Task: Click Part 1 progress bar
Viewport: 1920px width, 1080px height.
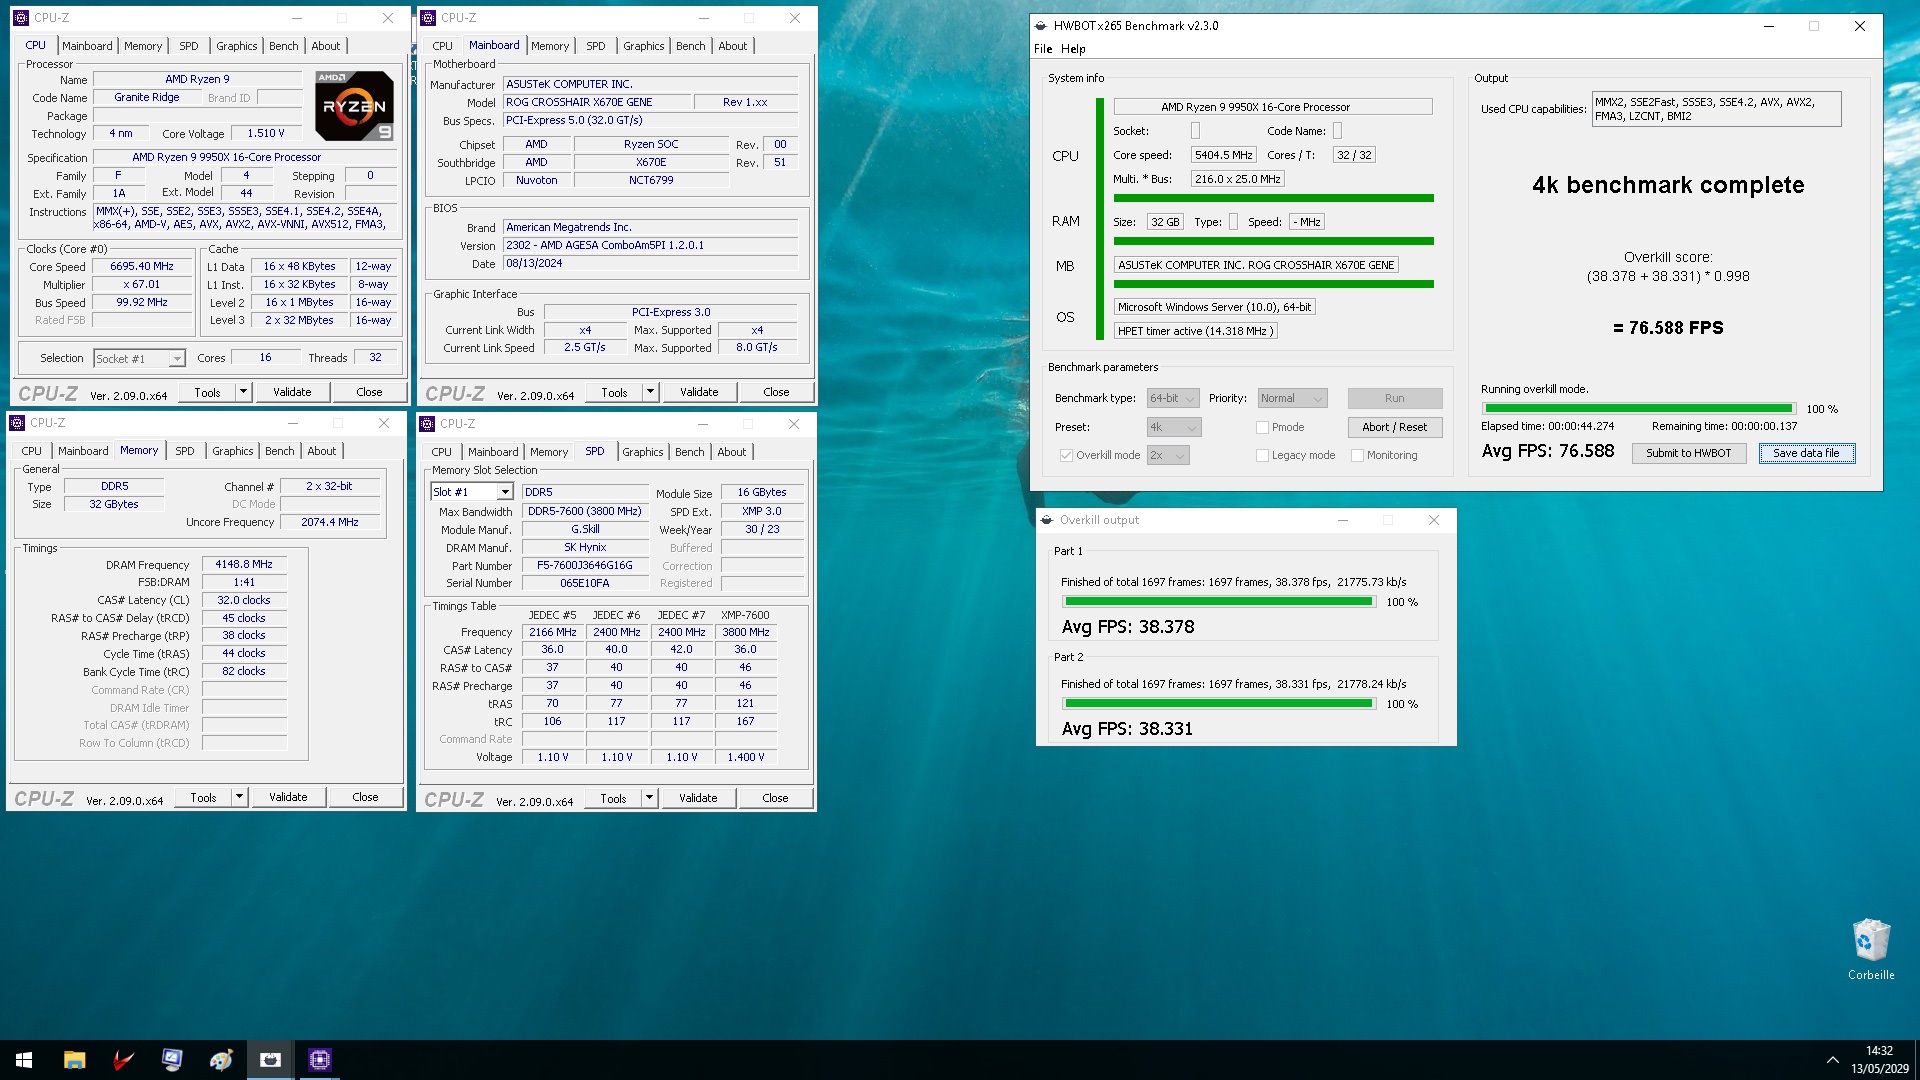Action: (x=1218, y=601)
